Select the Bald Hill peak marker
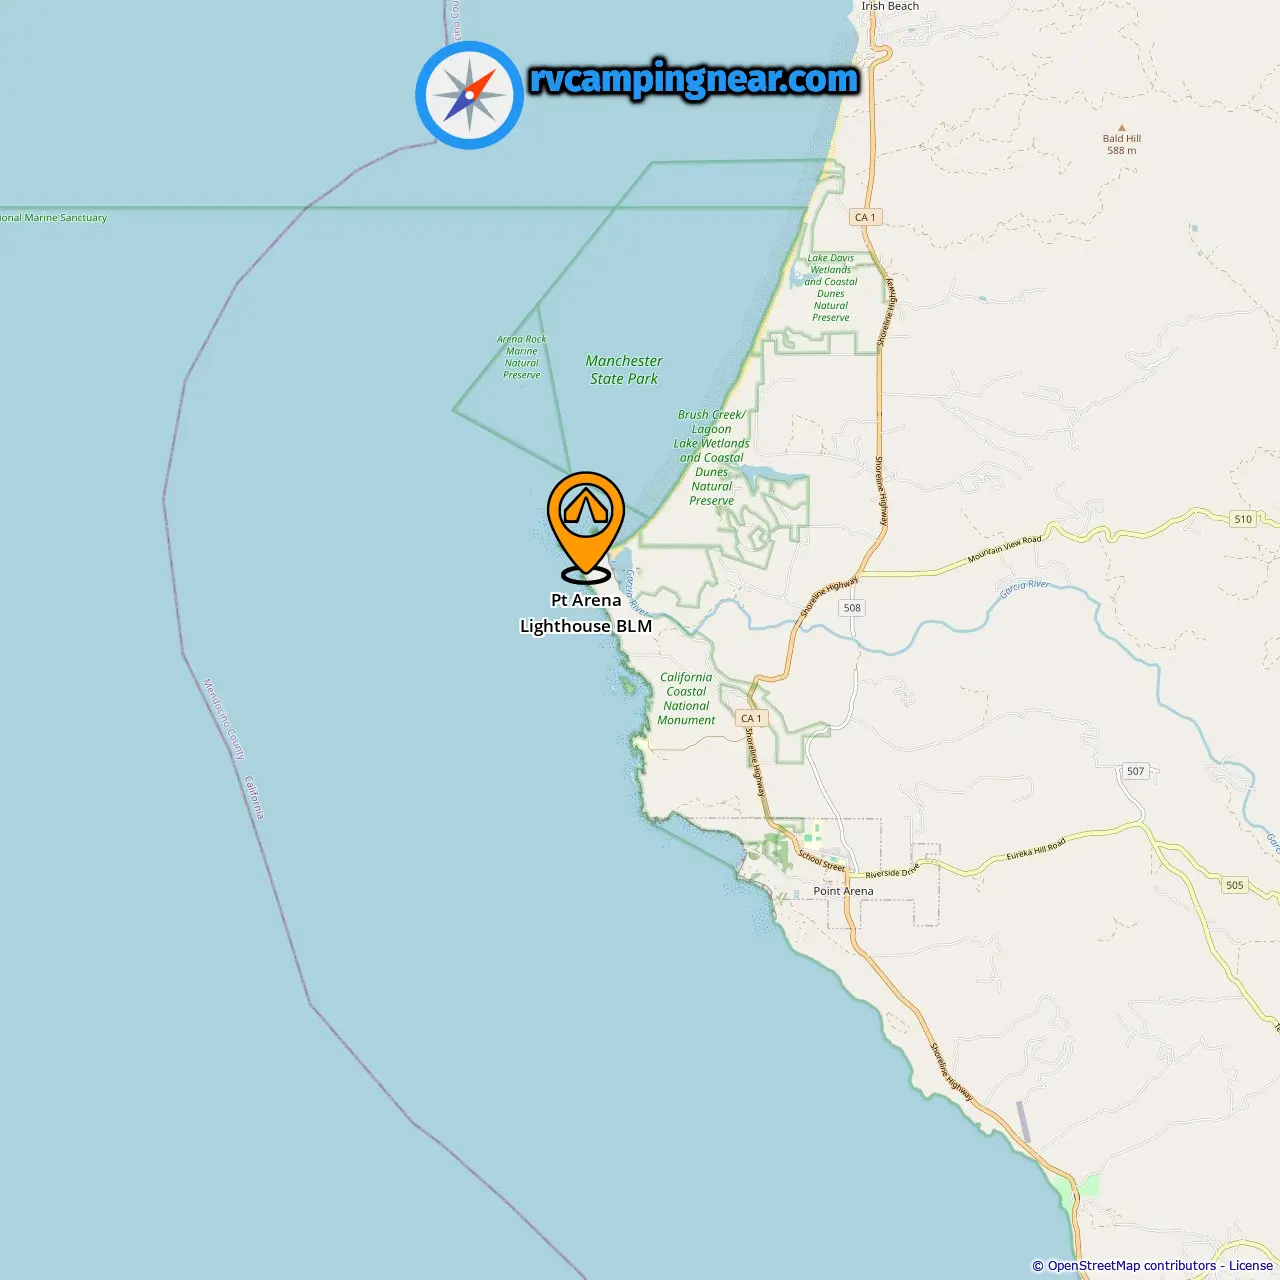The width and height of the screenshot is (1280, 1280). point(1122,129)
